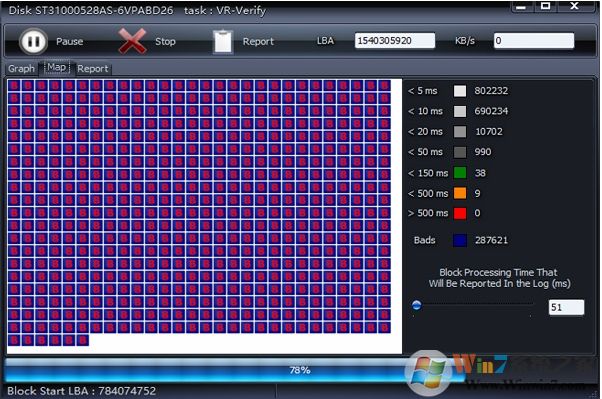Close the window

[574, 6]
